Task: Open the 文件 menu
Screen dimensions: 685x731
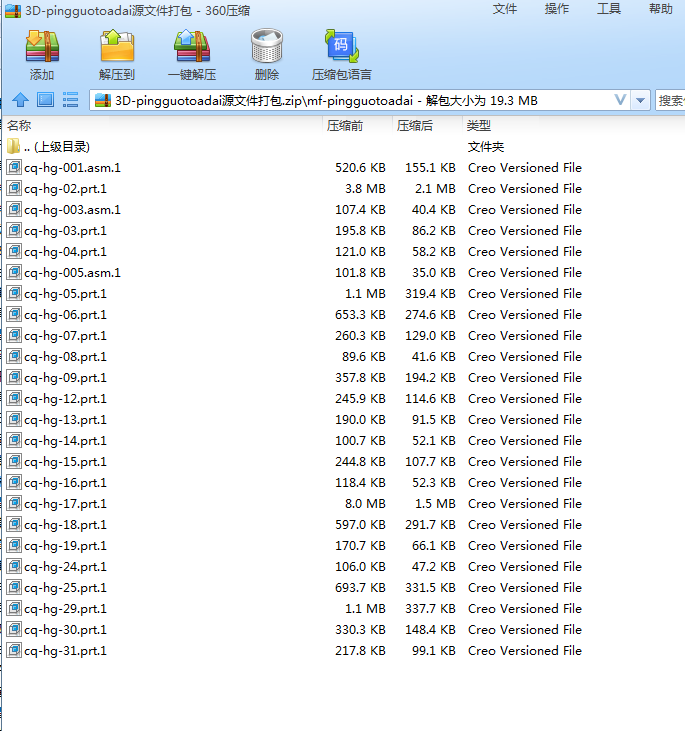Action: point(505,9)
